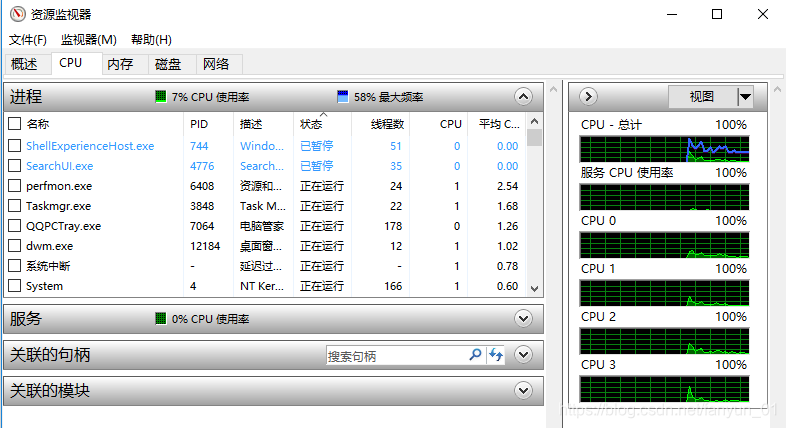Expand the 关联的模块 section chevron
Image resolution: width=786 pixels, height=428 pixels.
pos(523,390)
